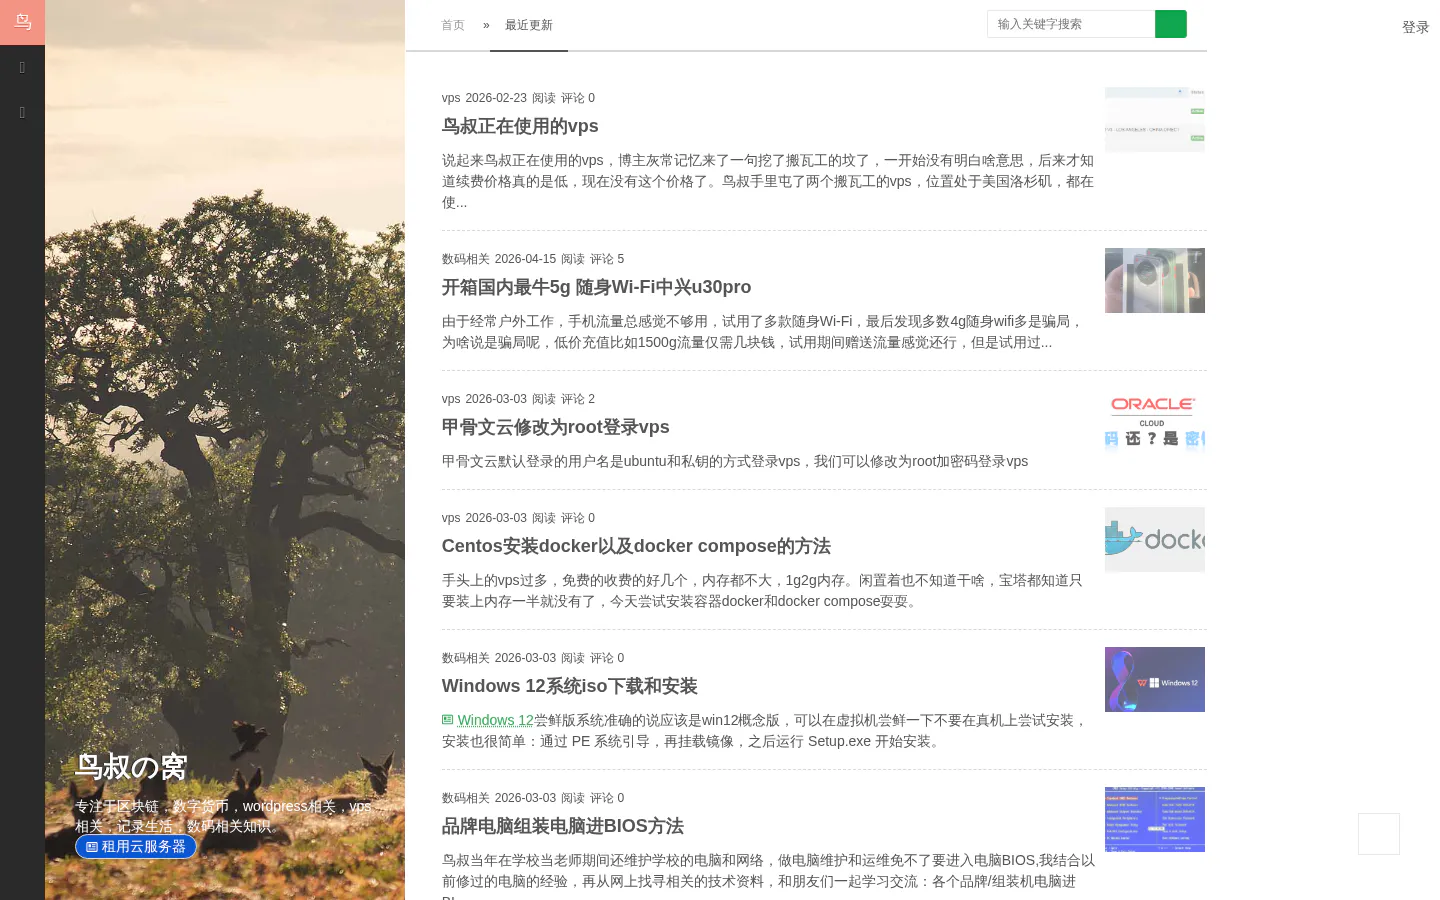
Task: Click thumbnail of 鸟叔正在使用的vps post
Action: (x=1155, y=120)
